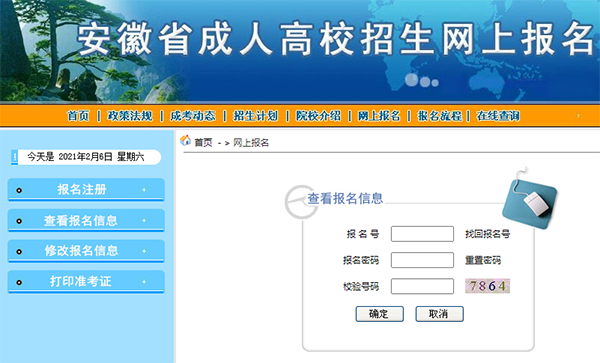Click the 重置密码 link
Image resolution: width=600 pixels, height=363 pixels.
483,260
